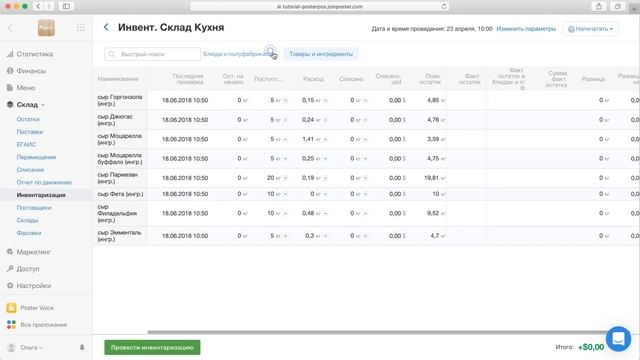Open Перемещения in the sidebar
Screen dimensions: 640x360
point(36,157)
